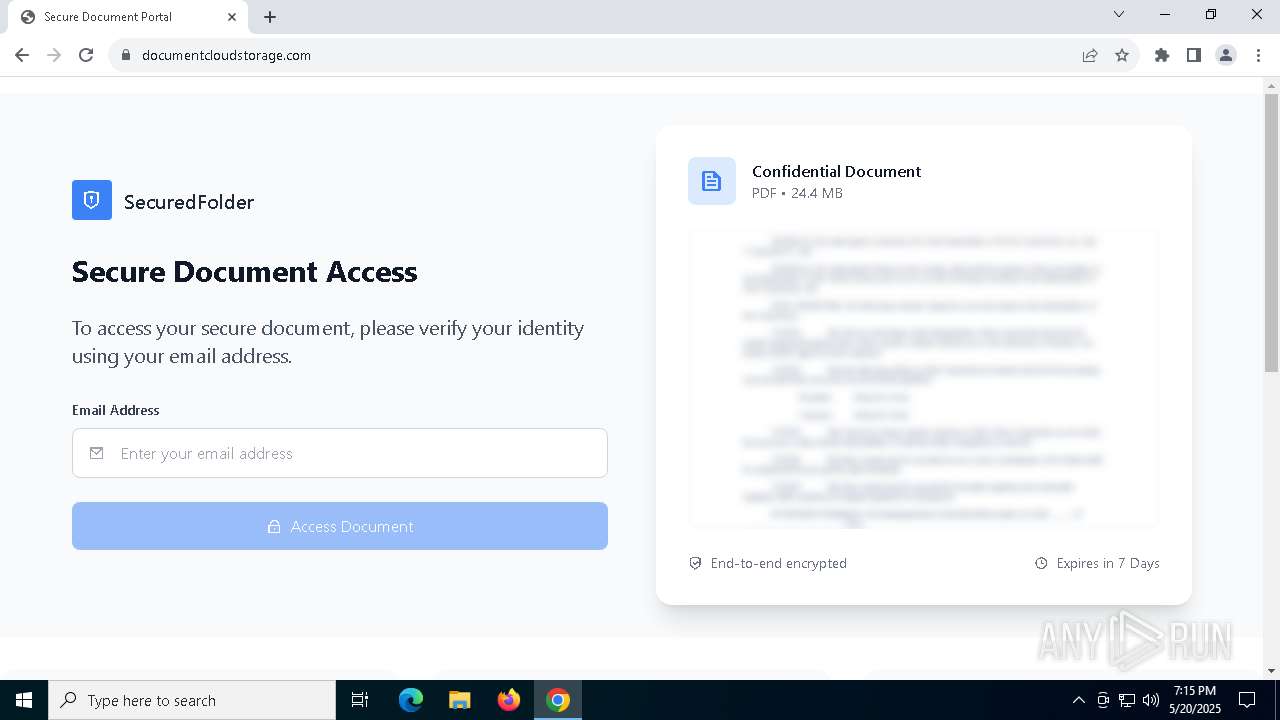Click the SecuredFolder brand name
This screenshot has width=1280, height=720.
tap(189, 202)
